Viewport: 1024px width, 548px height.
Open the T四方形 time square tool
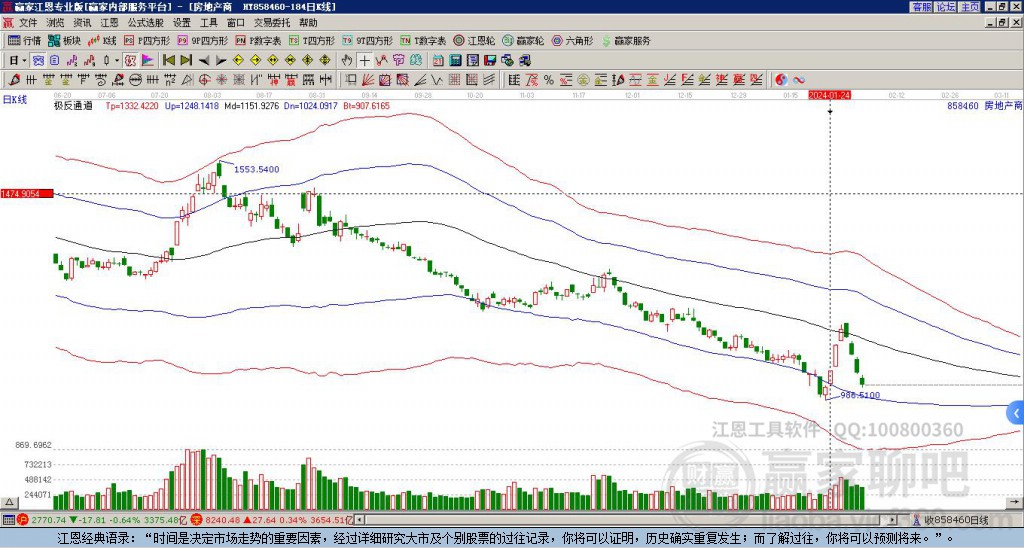pyautogui.click(x=312, y=40)
